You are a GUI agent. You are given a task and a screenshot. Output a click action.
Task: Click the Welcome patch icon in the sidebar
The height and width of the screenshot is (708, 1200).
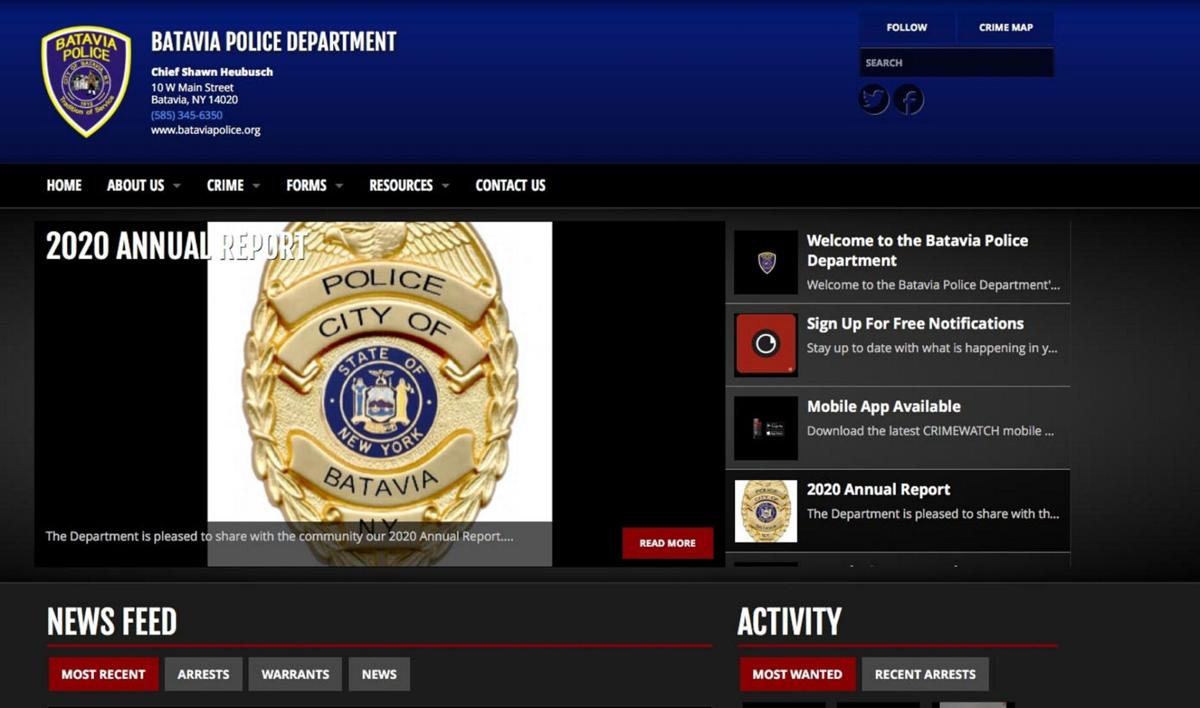pos(764,261)
